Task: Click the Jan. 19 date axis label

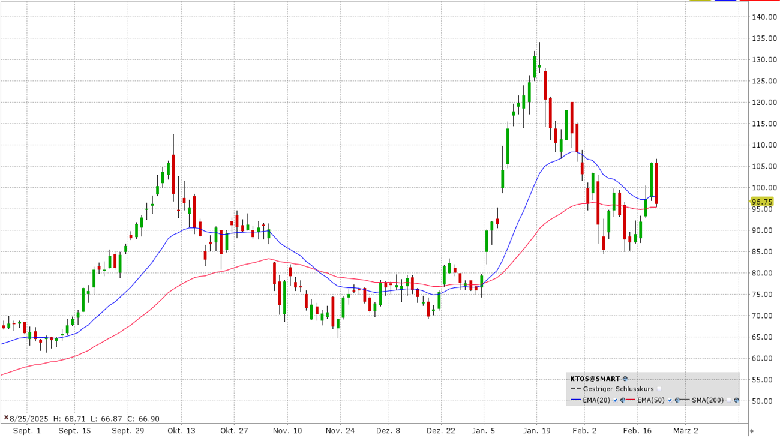Action: click(x=537, y=431)
